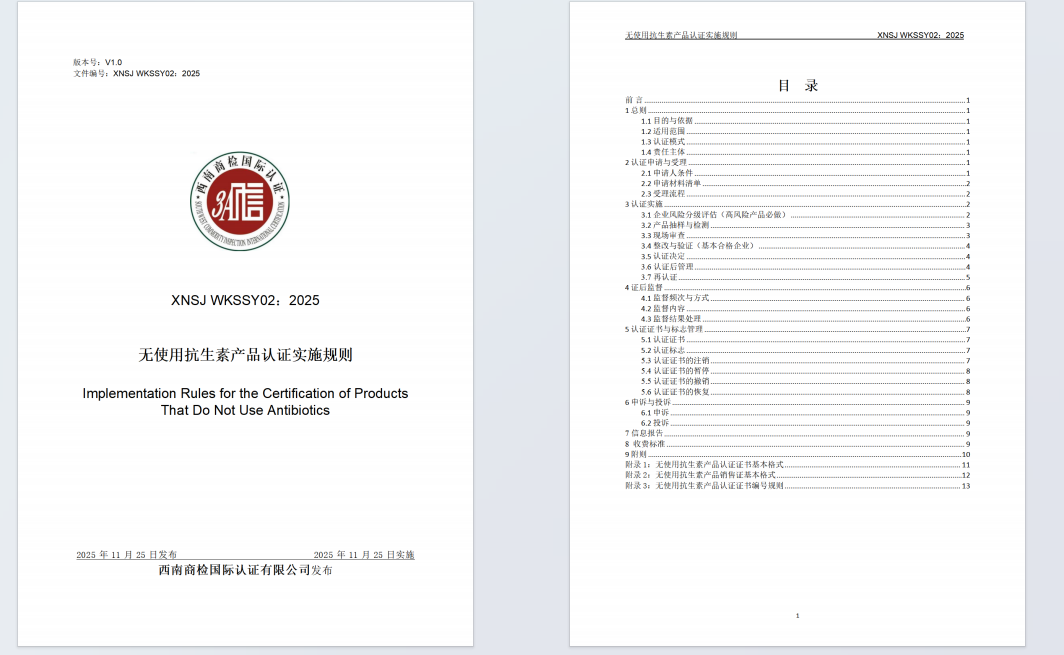Go to section 1.3 认证模式
1064x655 pixels.
coord(663,142)
